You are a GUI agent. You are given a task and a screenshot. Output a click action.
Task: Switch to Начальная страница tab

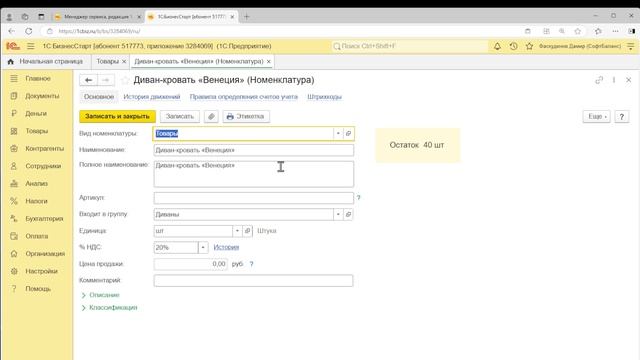[51, 62]
